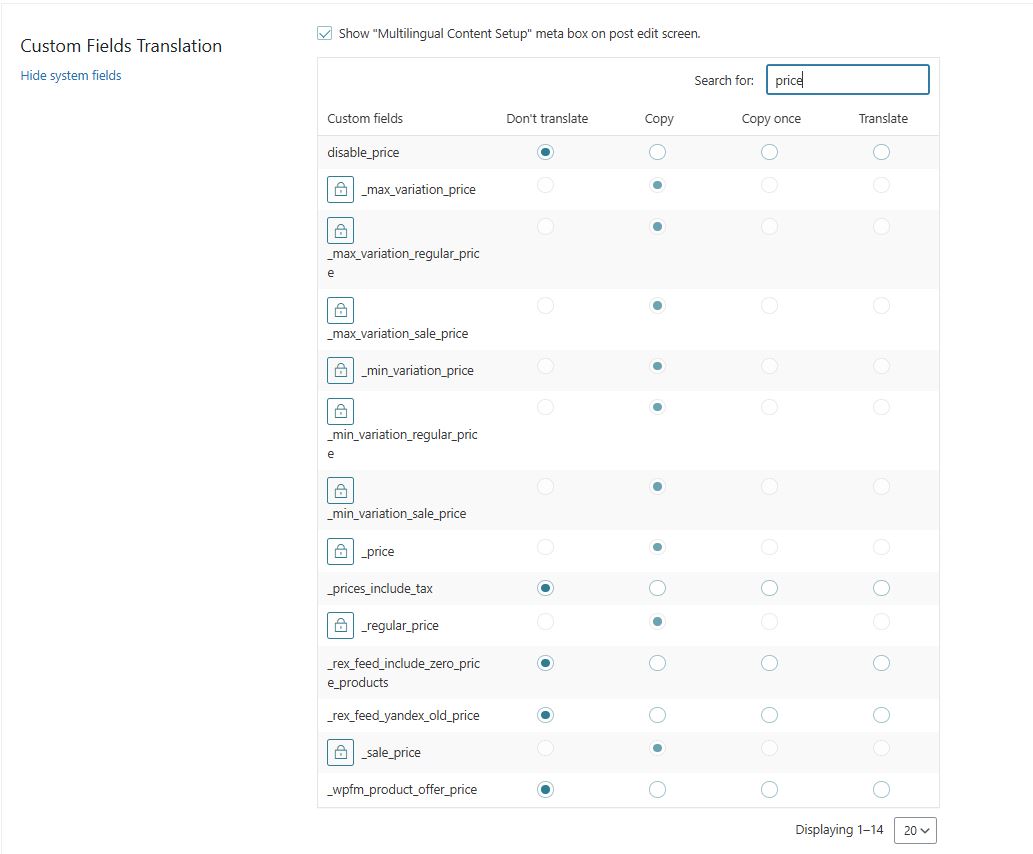Select Don't translate for _prices_include_tax
This screenshot has height=854, width=1033.
pos(545,588)
